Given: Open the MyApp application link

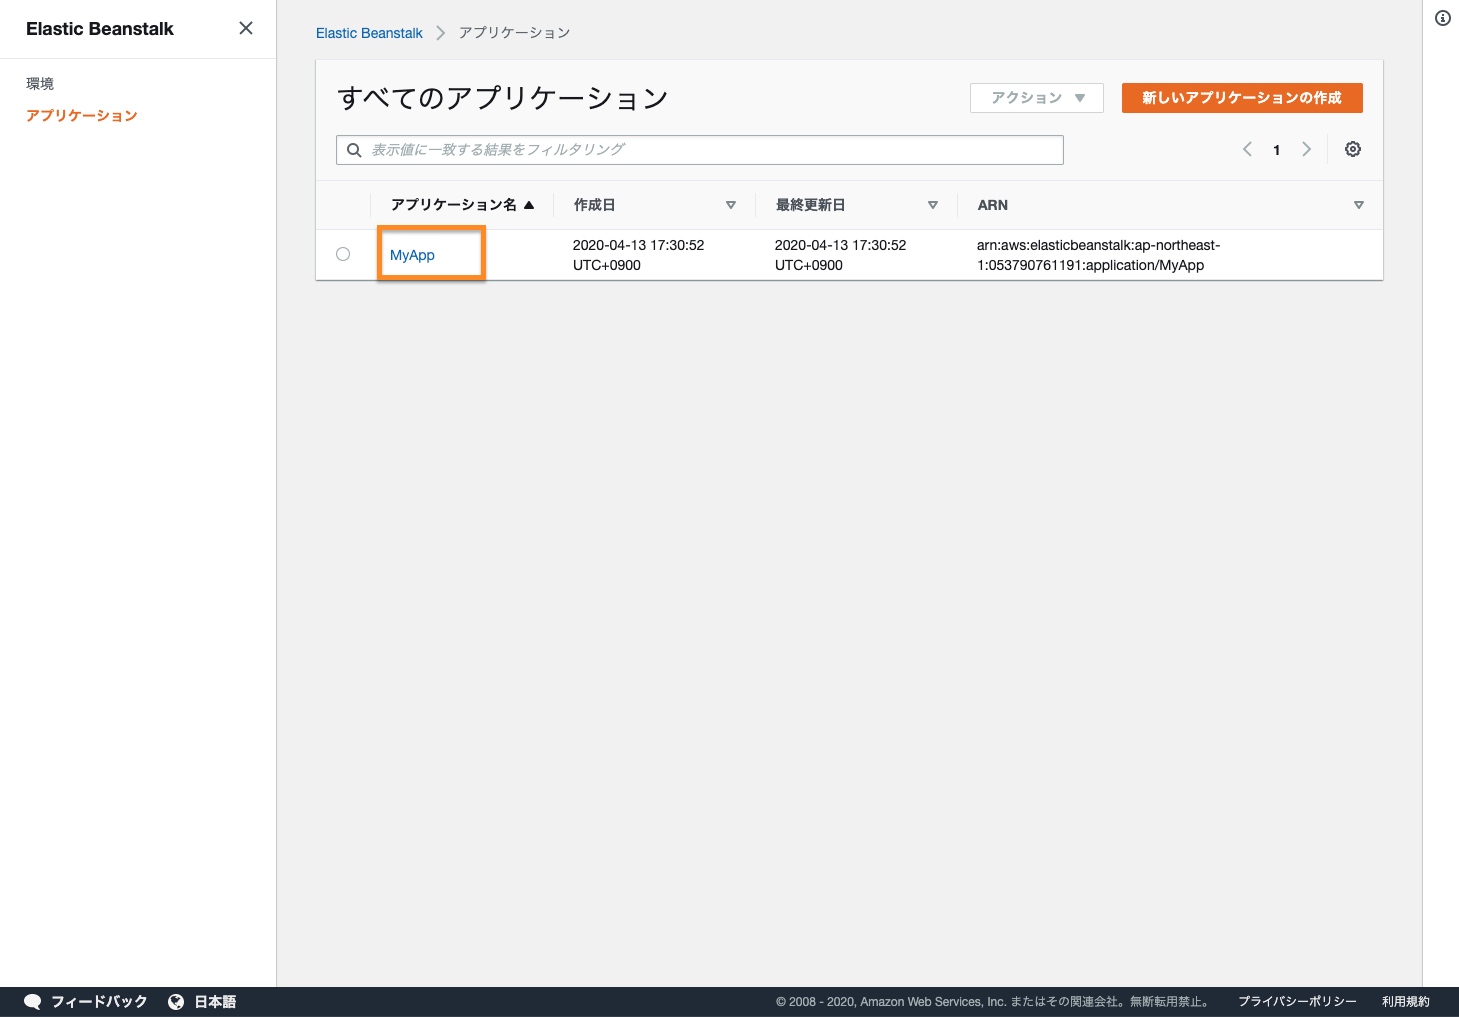Looking at the screenshot, I should [412, 255].
